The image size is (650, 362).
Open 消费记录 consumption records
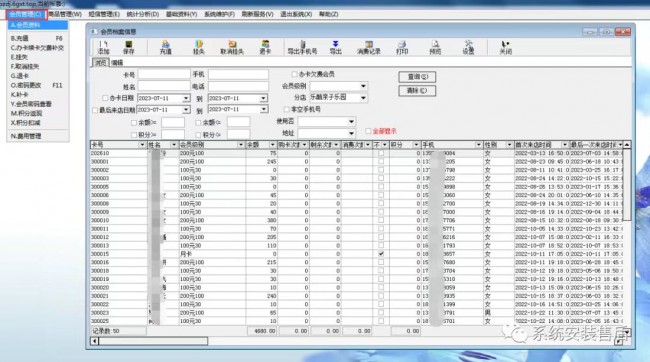pos(369,47)
